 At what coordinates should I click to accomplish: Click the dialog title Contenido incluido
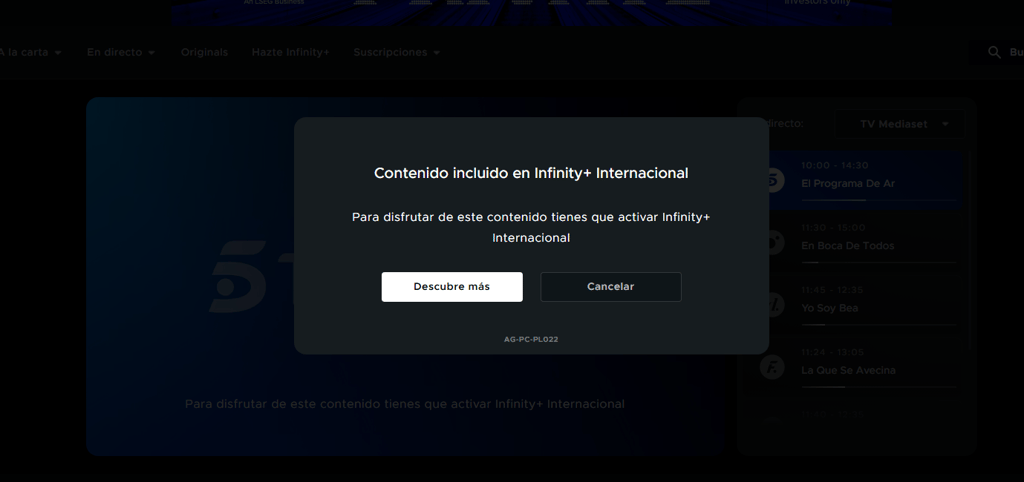pos(531,173)
